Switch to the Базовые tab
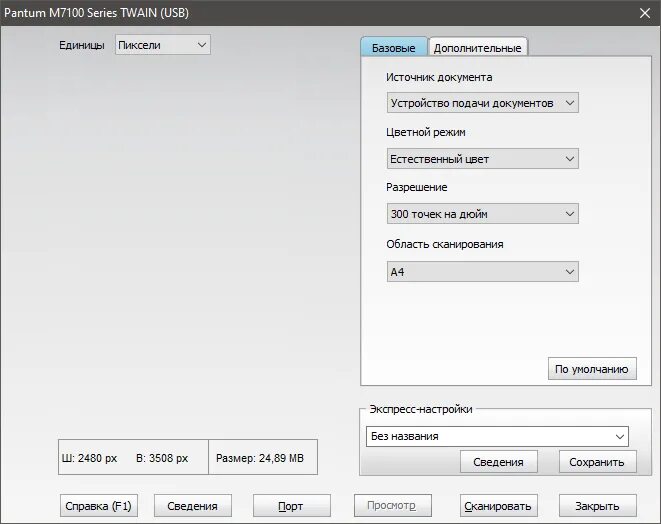Viewport: 661px width, 524px height. point(394,48)
